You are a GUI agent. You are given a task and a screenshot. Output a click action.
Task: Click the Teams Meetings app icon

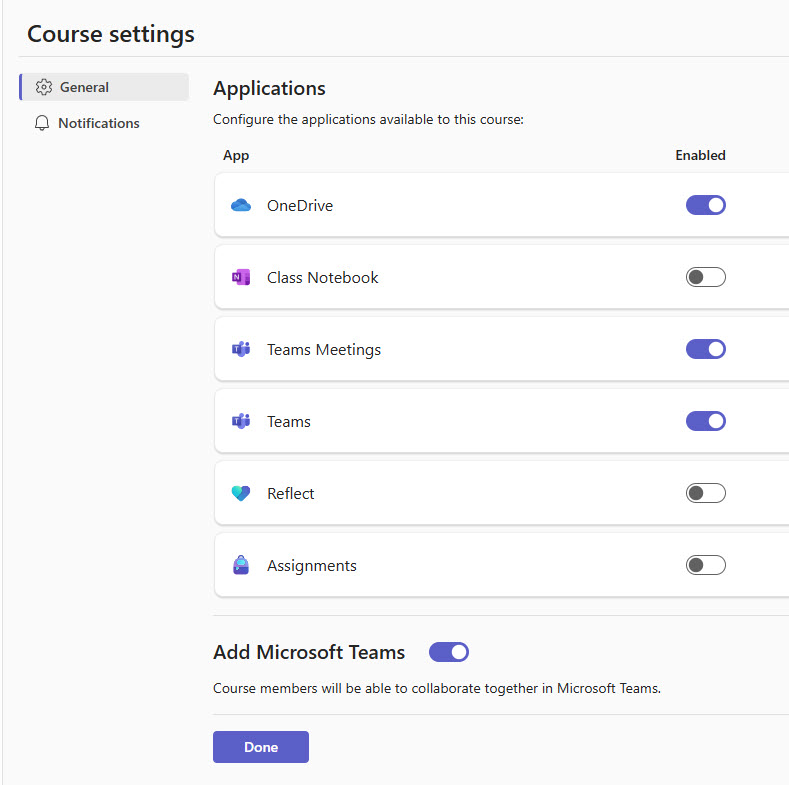240,350
